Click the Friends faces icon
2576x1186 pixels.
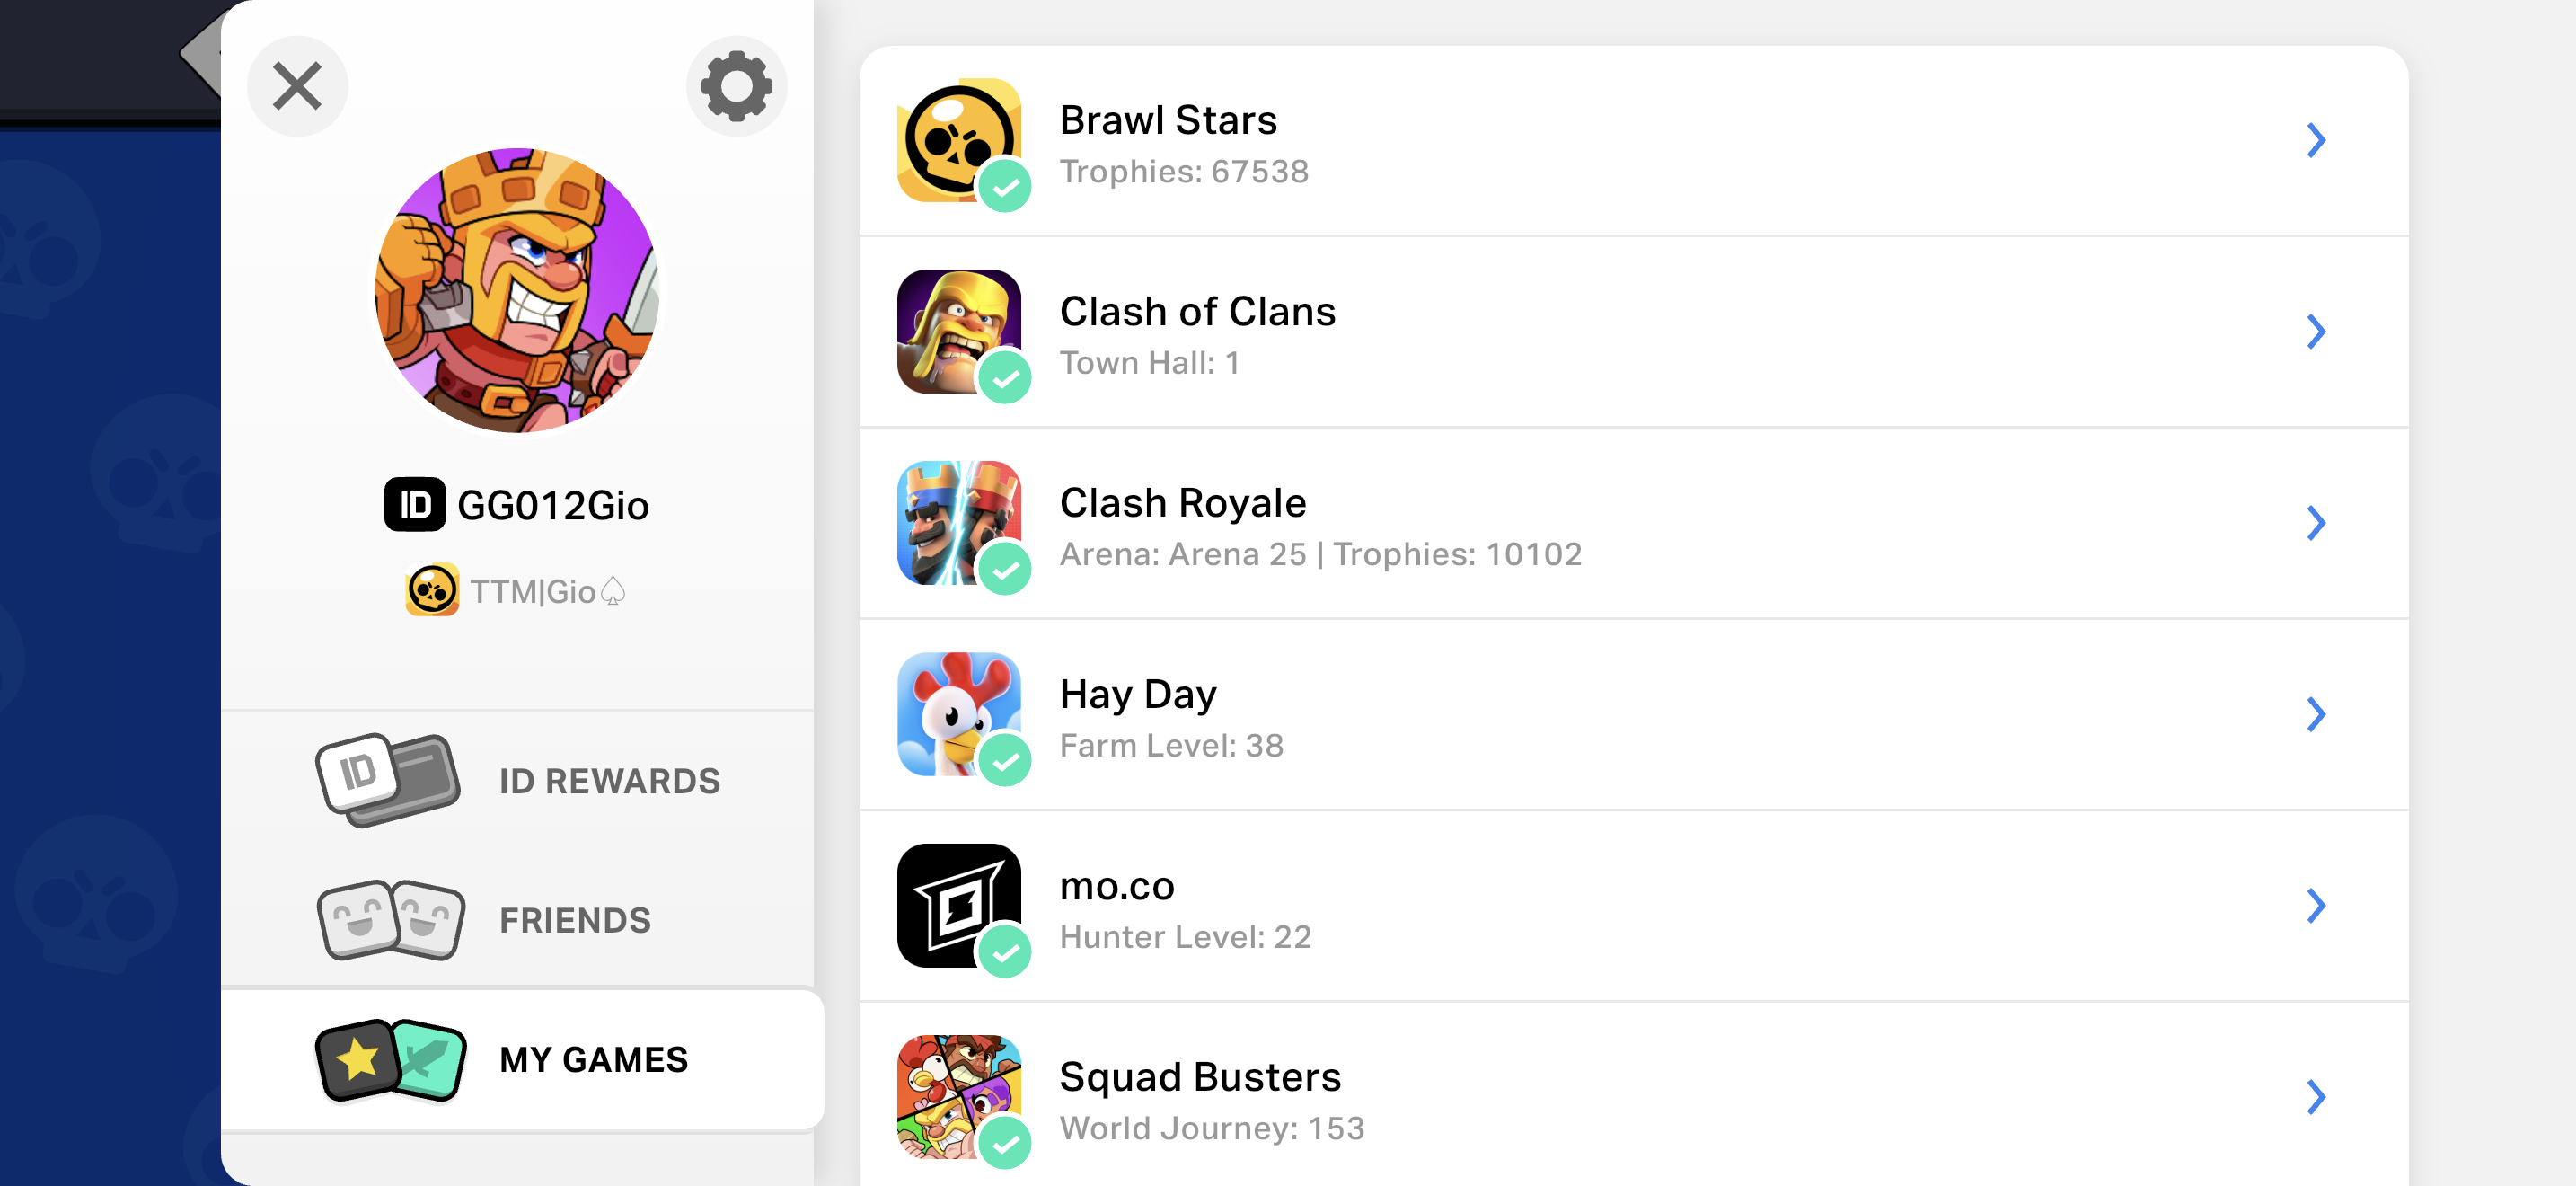(391, 920)
